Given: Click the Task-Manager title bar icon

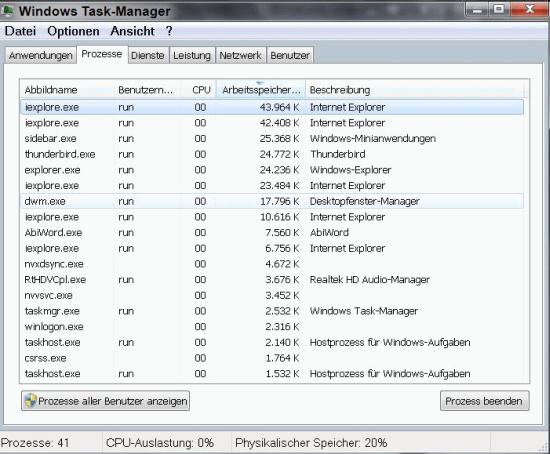Looking at the screenshot, I should 7,11.
